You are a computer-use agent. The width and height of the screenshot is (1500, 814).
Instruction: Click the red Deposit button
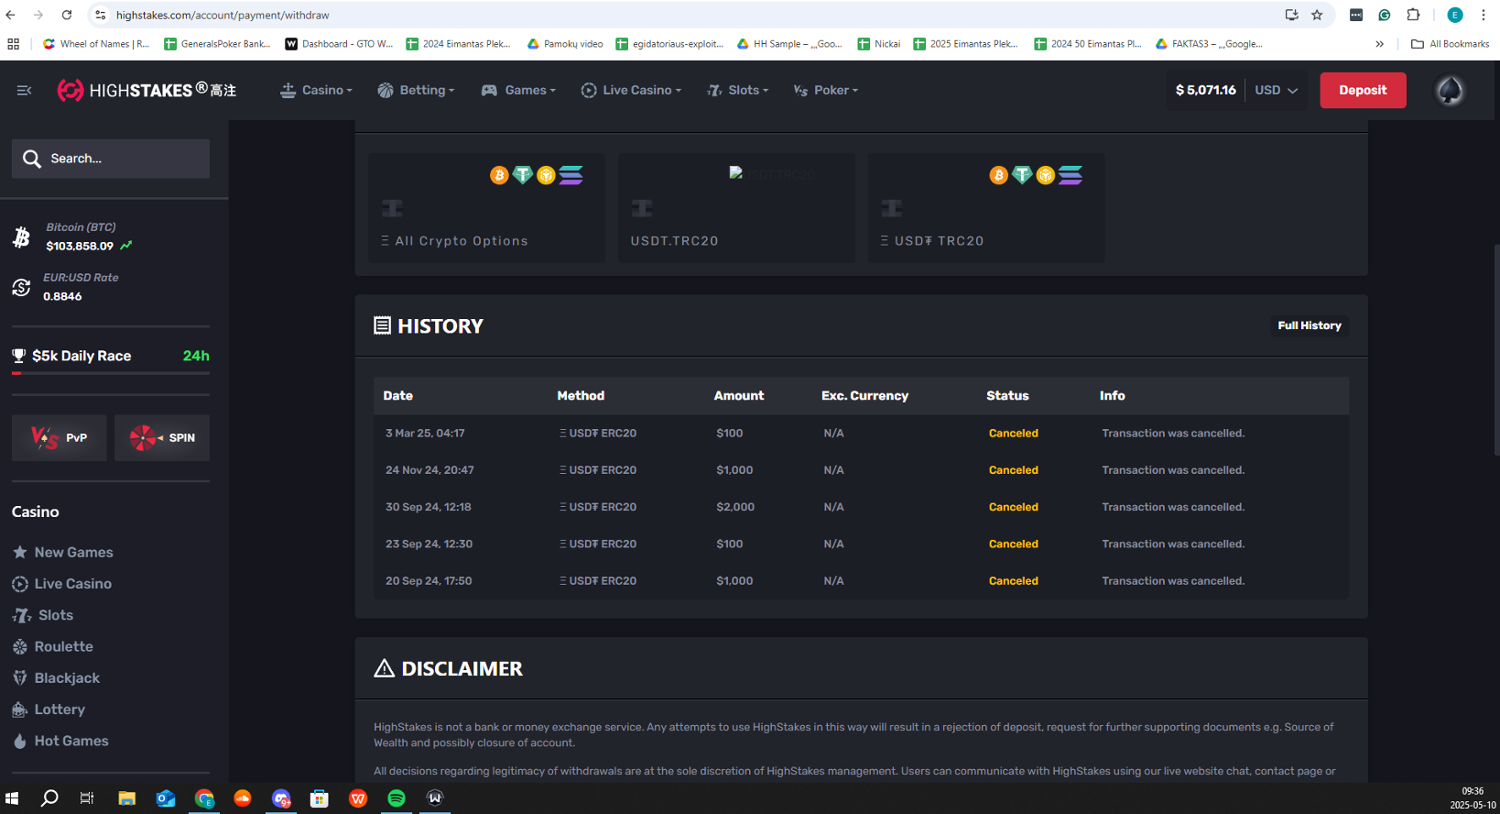(x=1362, y=90)
